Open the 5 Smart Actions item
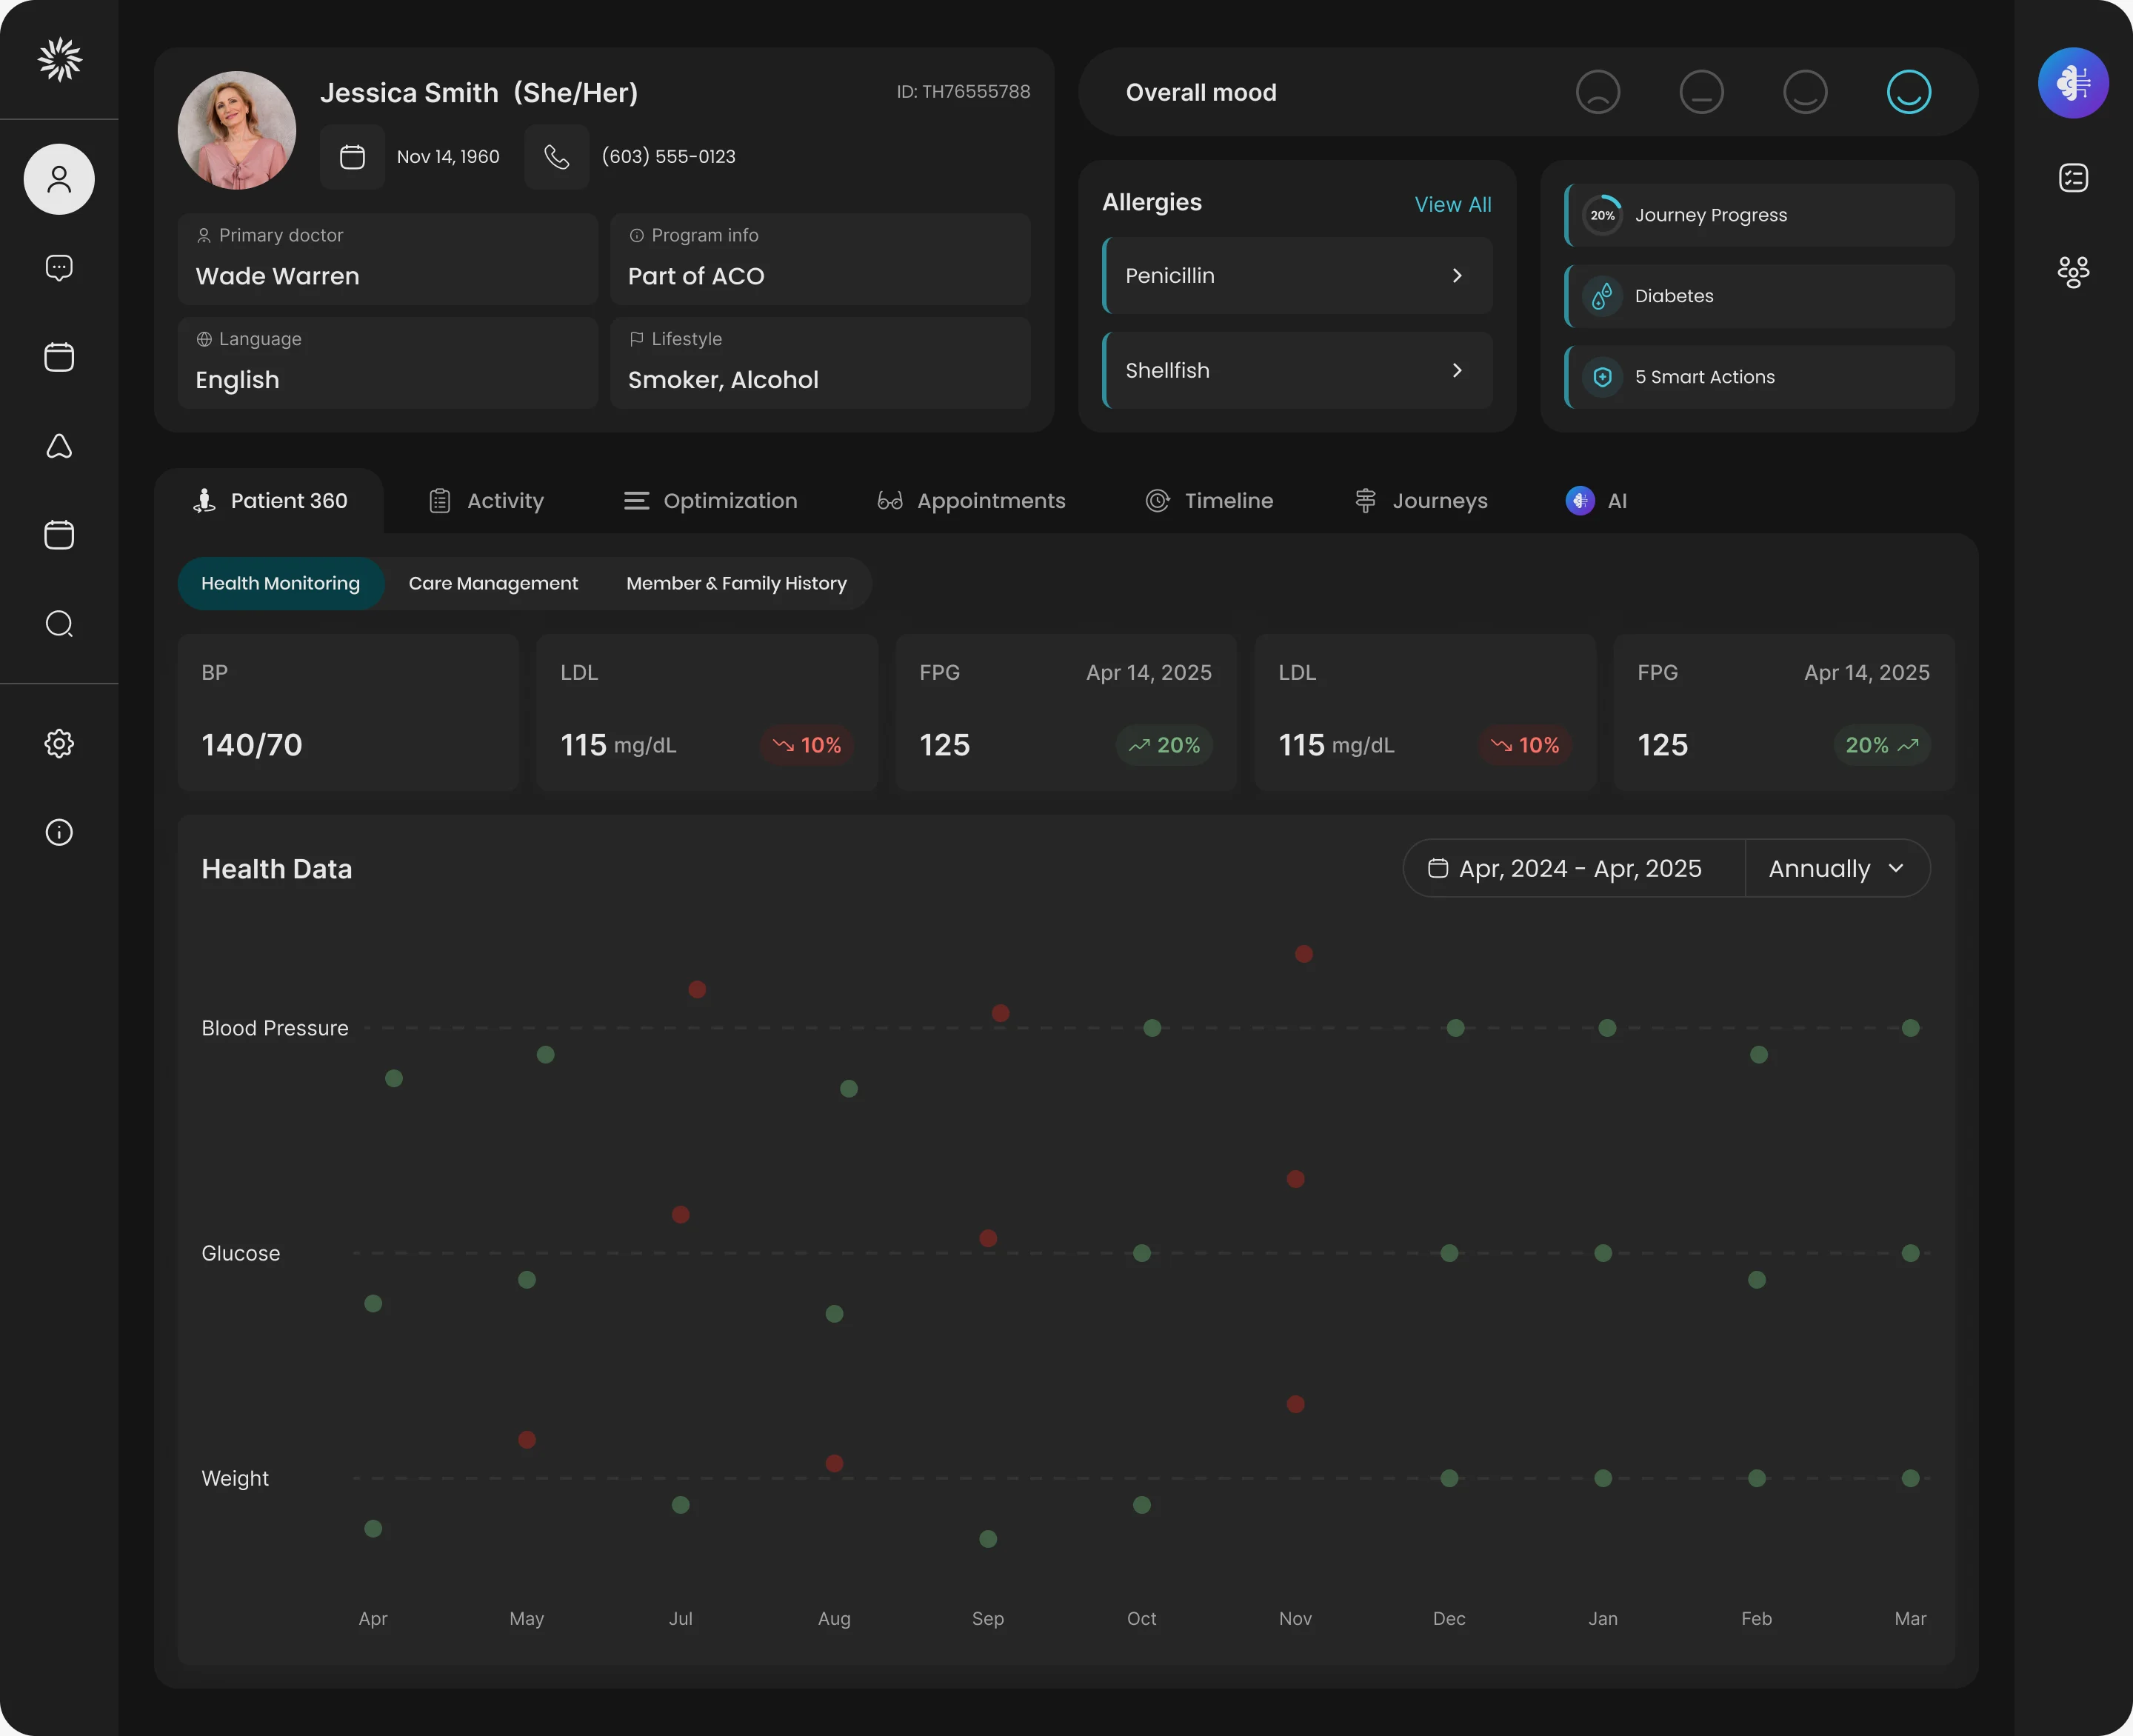Screen dimensions: 2133x1736 1759,377
